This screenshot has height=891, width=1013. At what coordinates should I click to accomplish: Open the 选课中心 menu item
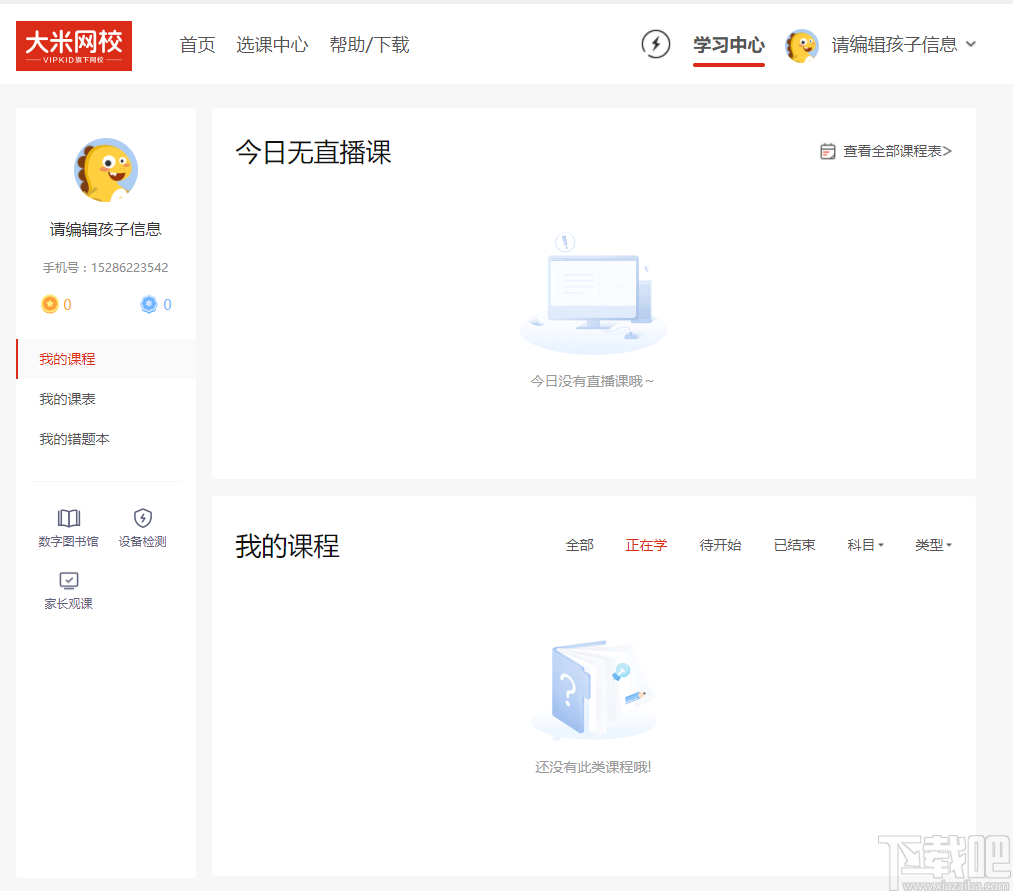(272, 45)
